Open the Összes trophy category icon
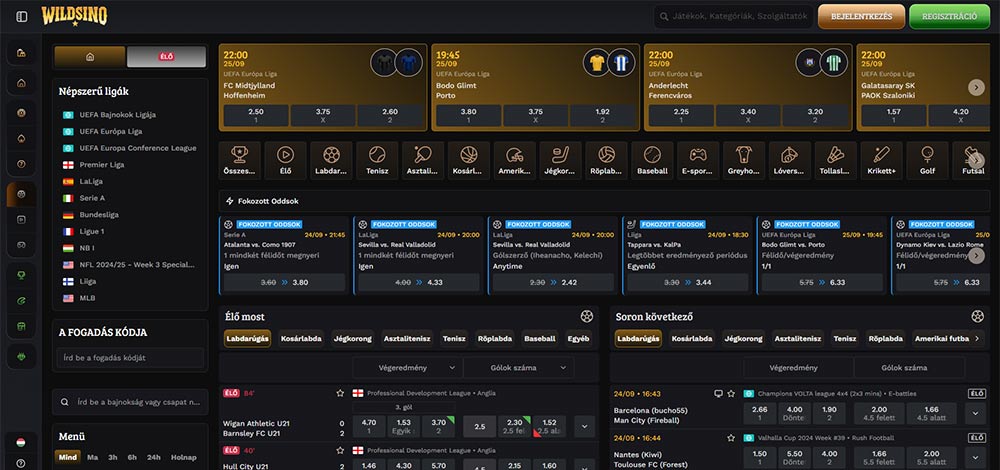Viewport: 1000px width, 470px height. coord(239,159)
